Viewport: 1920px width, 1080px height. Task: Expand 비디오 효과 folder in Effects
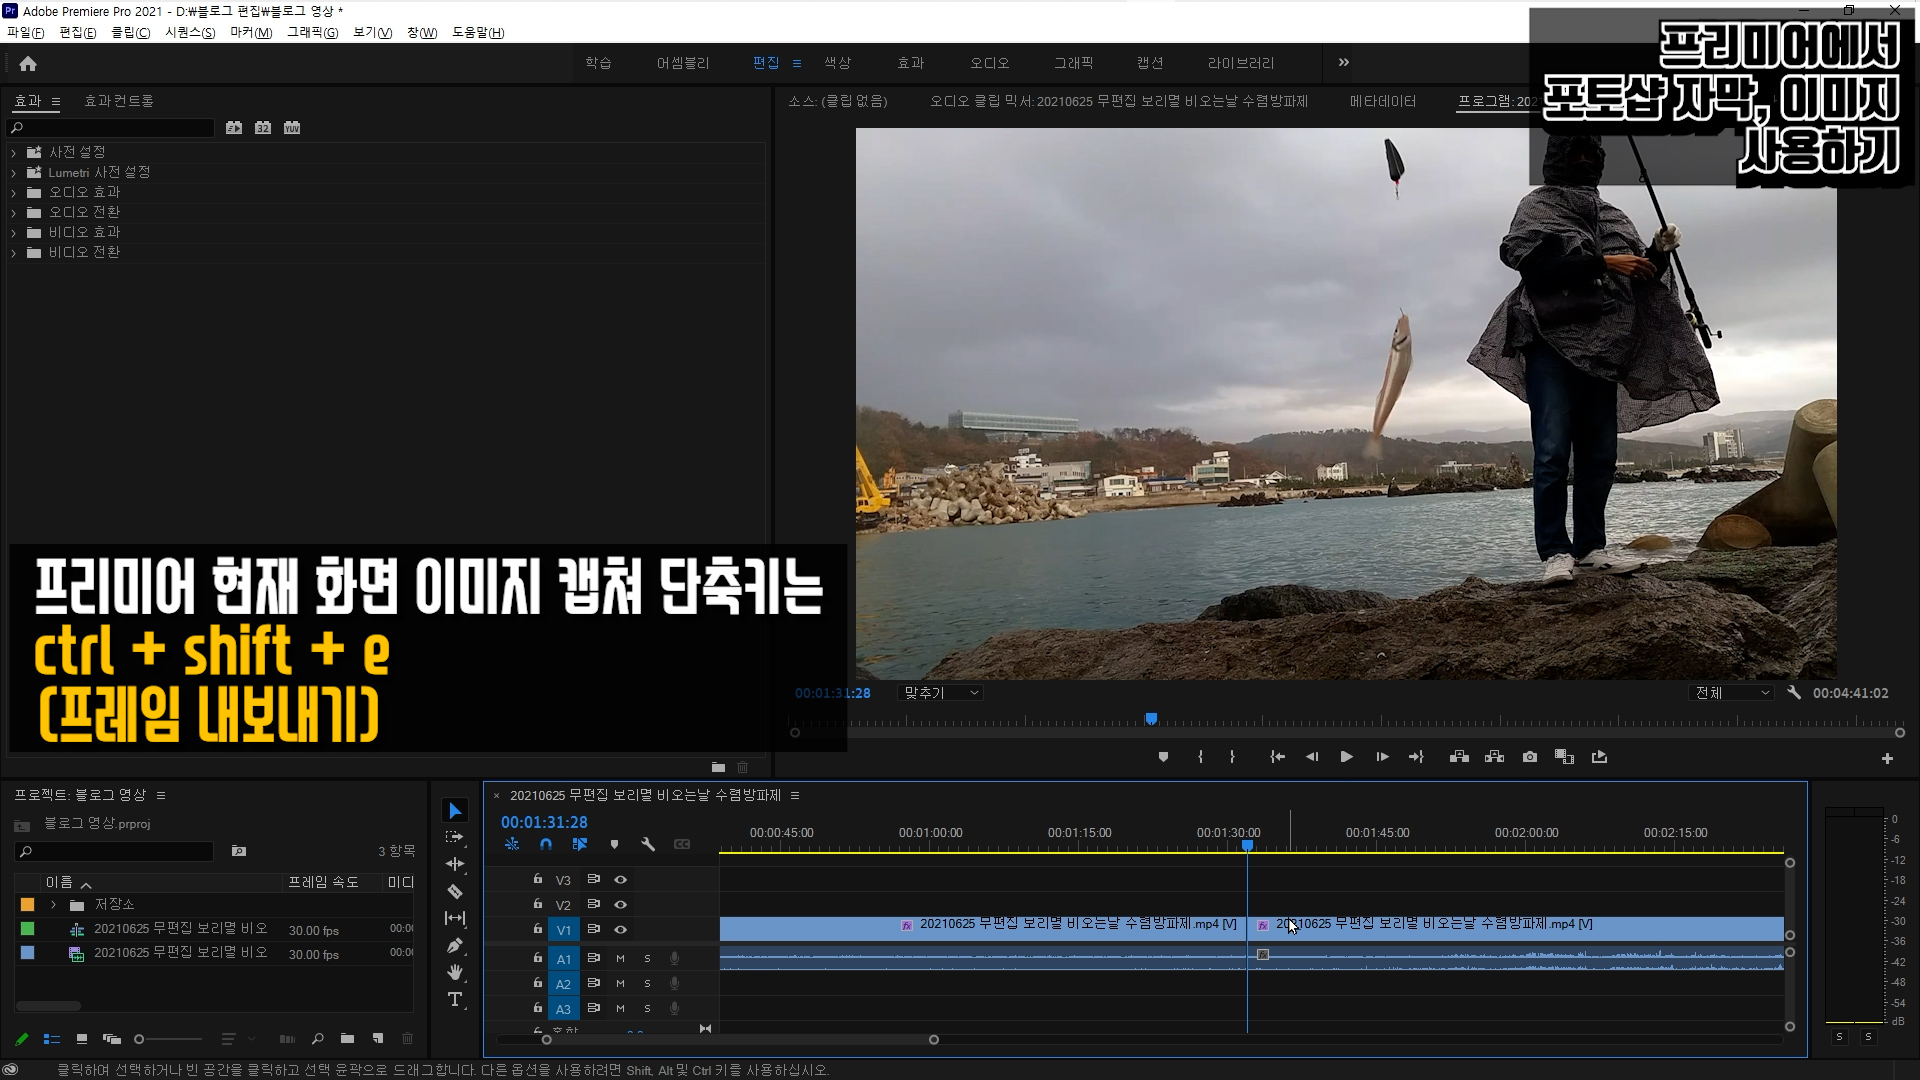(14, 232)
